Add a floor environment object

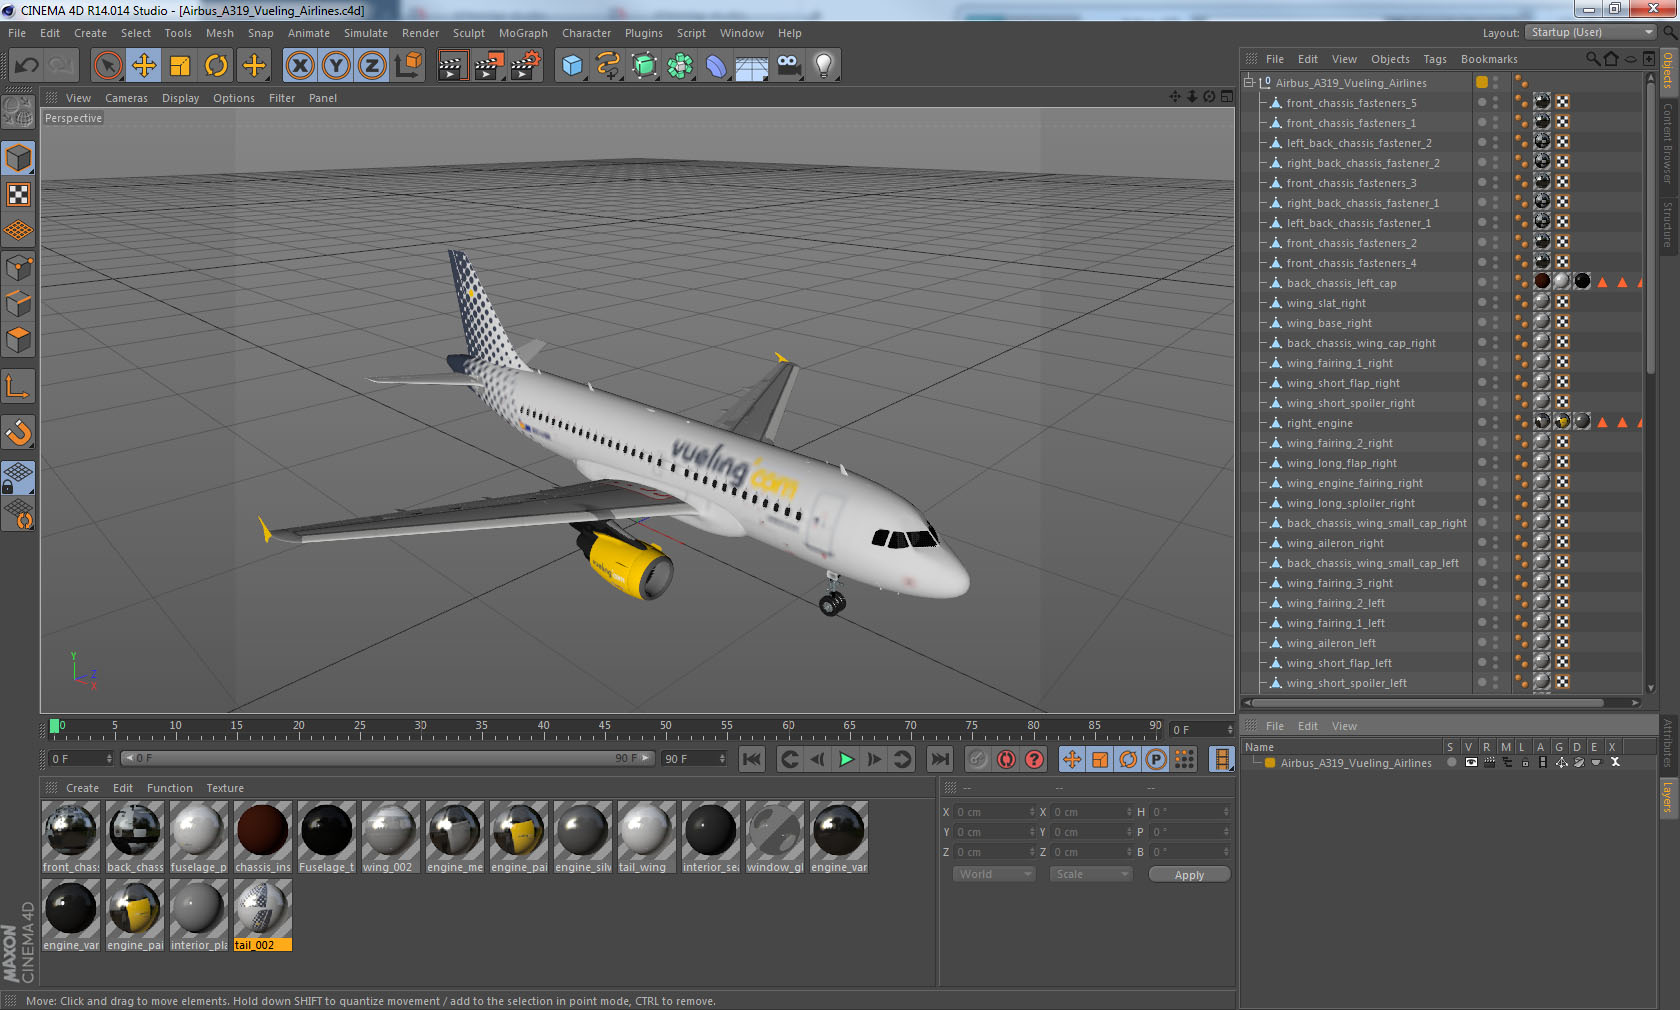752,66
